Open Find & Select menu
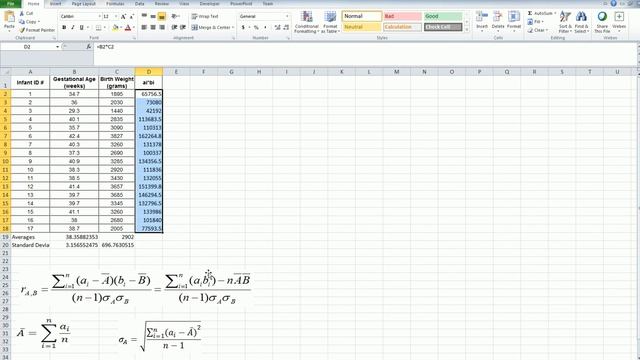The height and width of the screenshot is (360, 640). (581, 22)
